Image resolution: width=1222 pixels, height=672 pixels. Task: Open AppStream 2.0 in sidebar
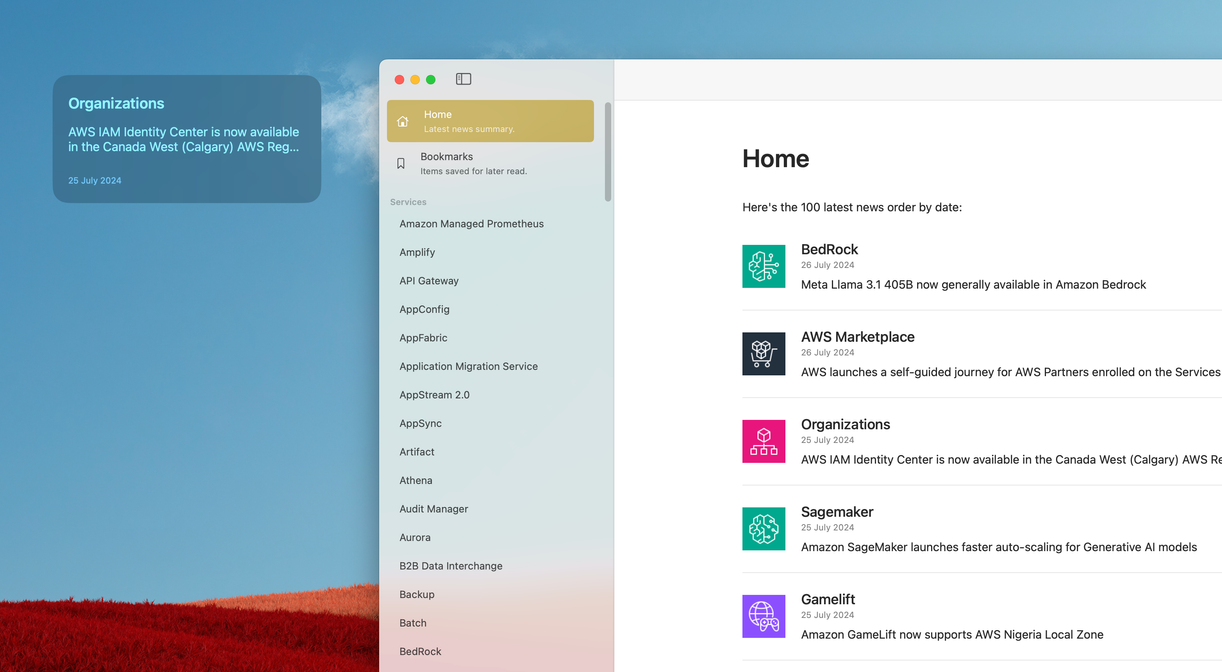[434, 395]
